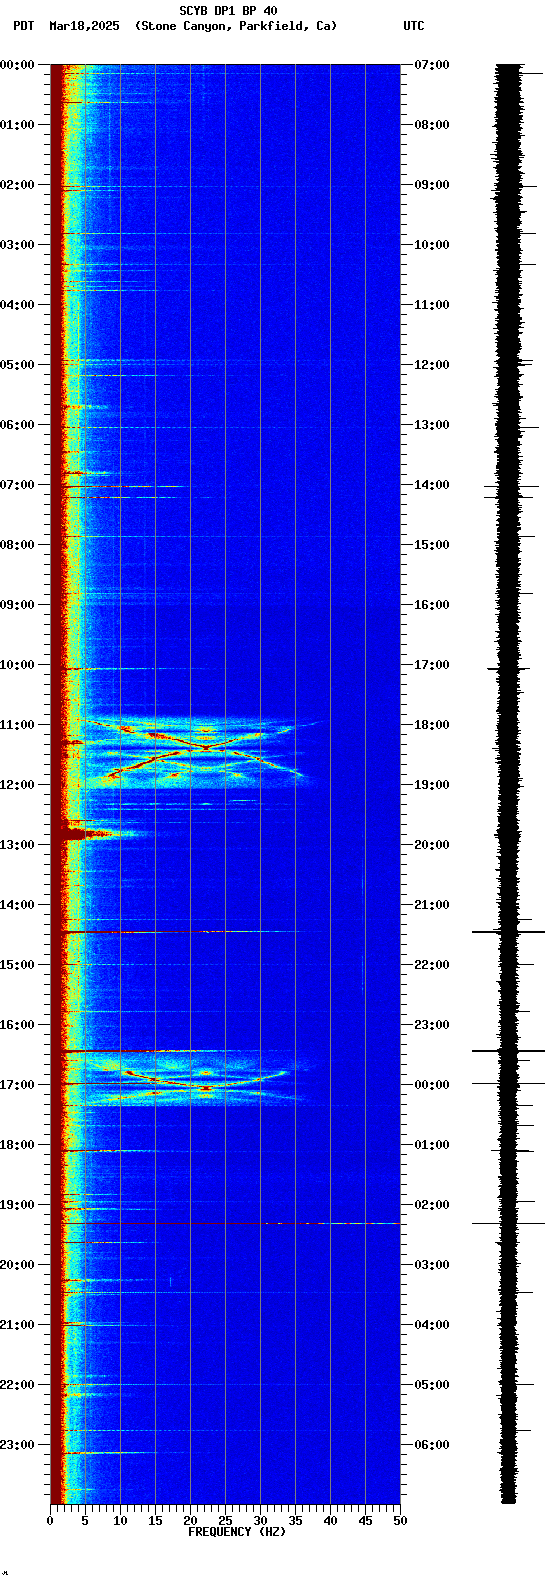Image resolution: width=552 pixels, height=1584 pixels.
Task: Click the title text 'SCYB DP1 BP 40'
Action: pyautogui.click(x=228, y=11)
